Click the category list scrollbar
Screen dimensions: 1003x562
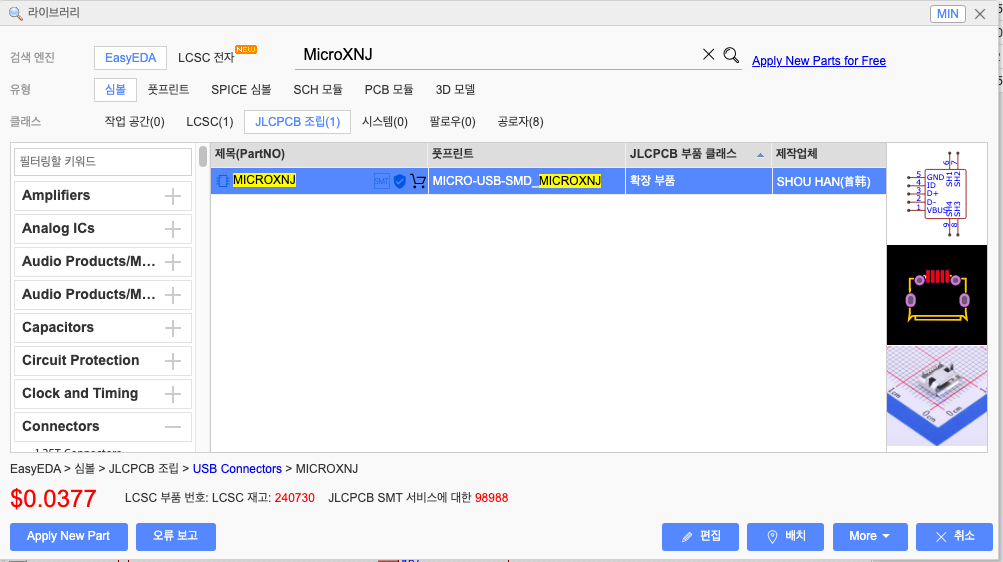(x=203, y=157)
